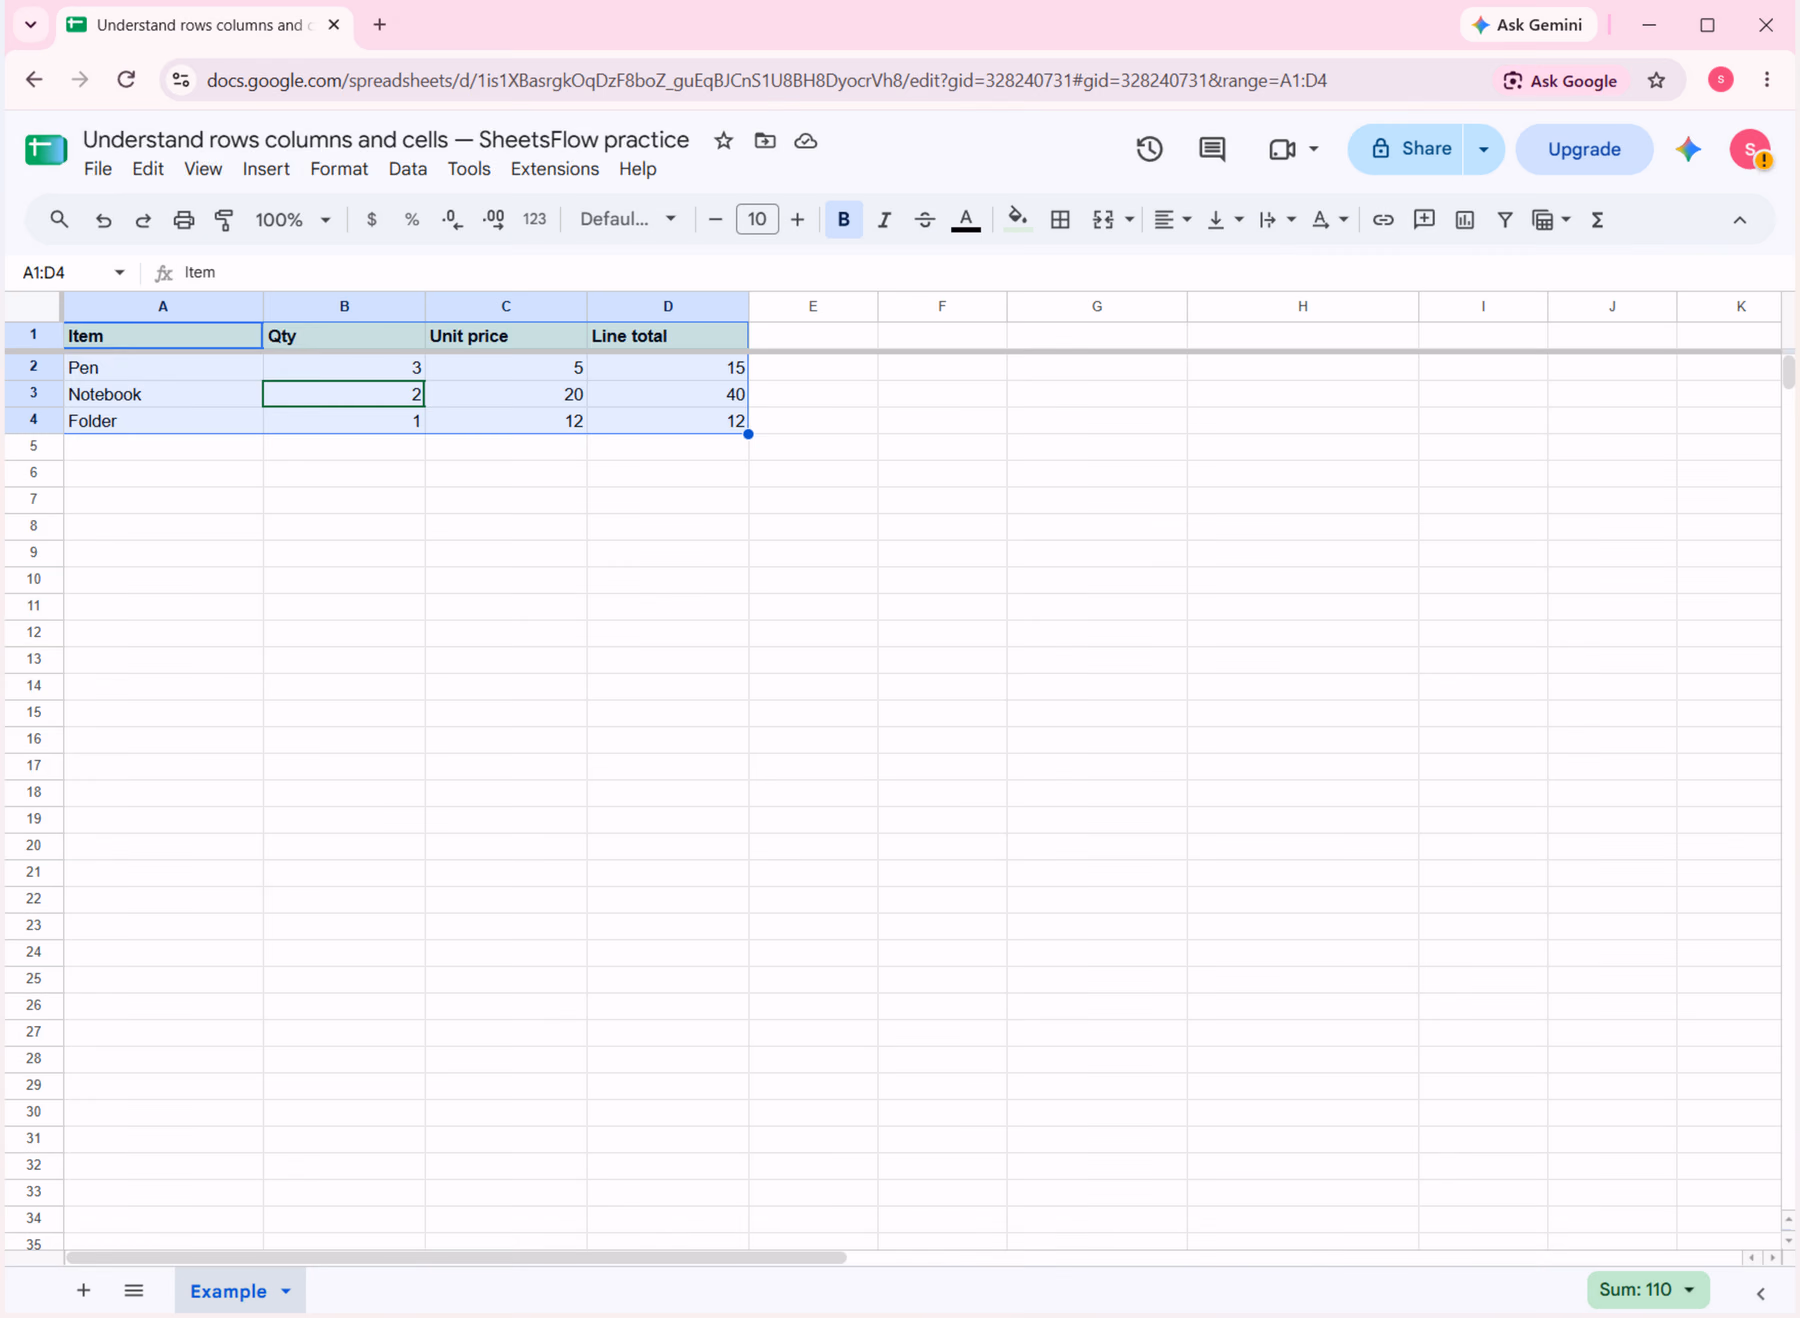Click the Ask Gemini button

pos(1528,25)
